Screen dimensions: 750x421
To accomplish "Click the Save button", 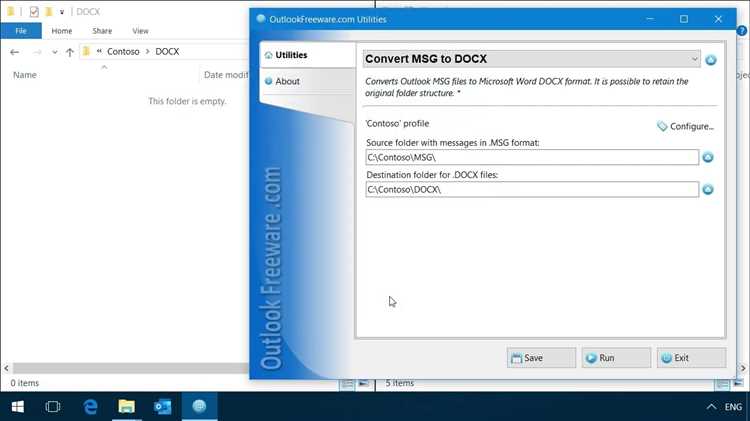I will click(541, 358).
